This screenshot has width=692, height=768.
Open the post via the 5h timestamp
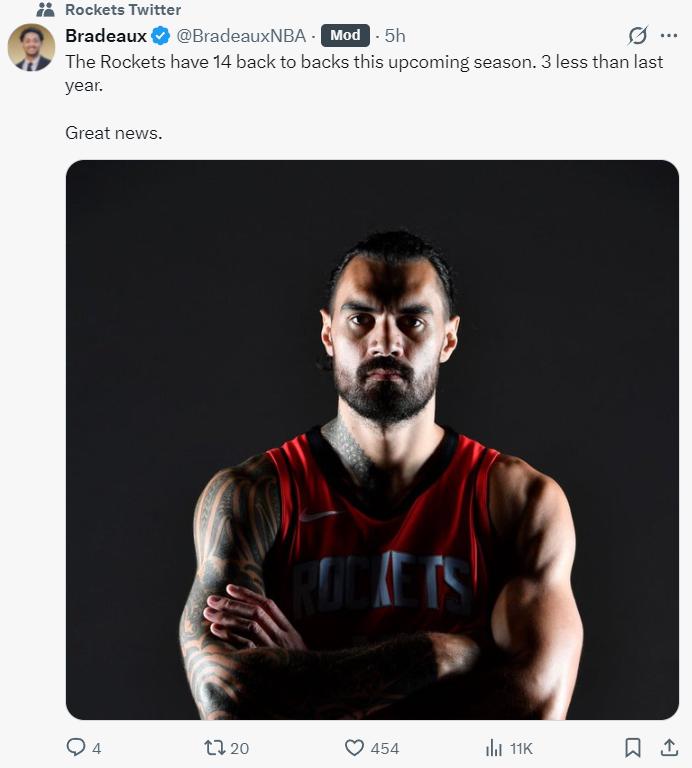coord(395,36)
